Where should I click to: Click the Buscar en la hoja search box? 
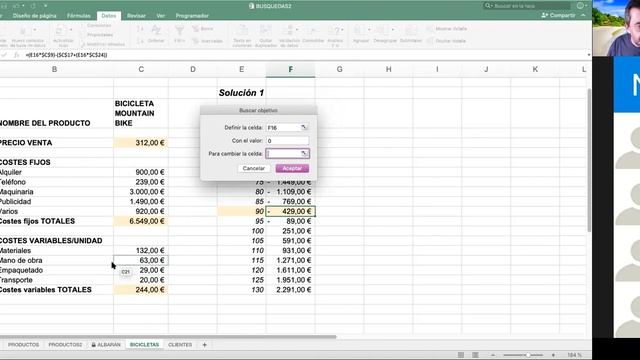(527, 6)
